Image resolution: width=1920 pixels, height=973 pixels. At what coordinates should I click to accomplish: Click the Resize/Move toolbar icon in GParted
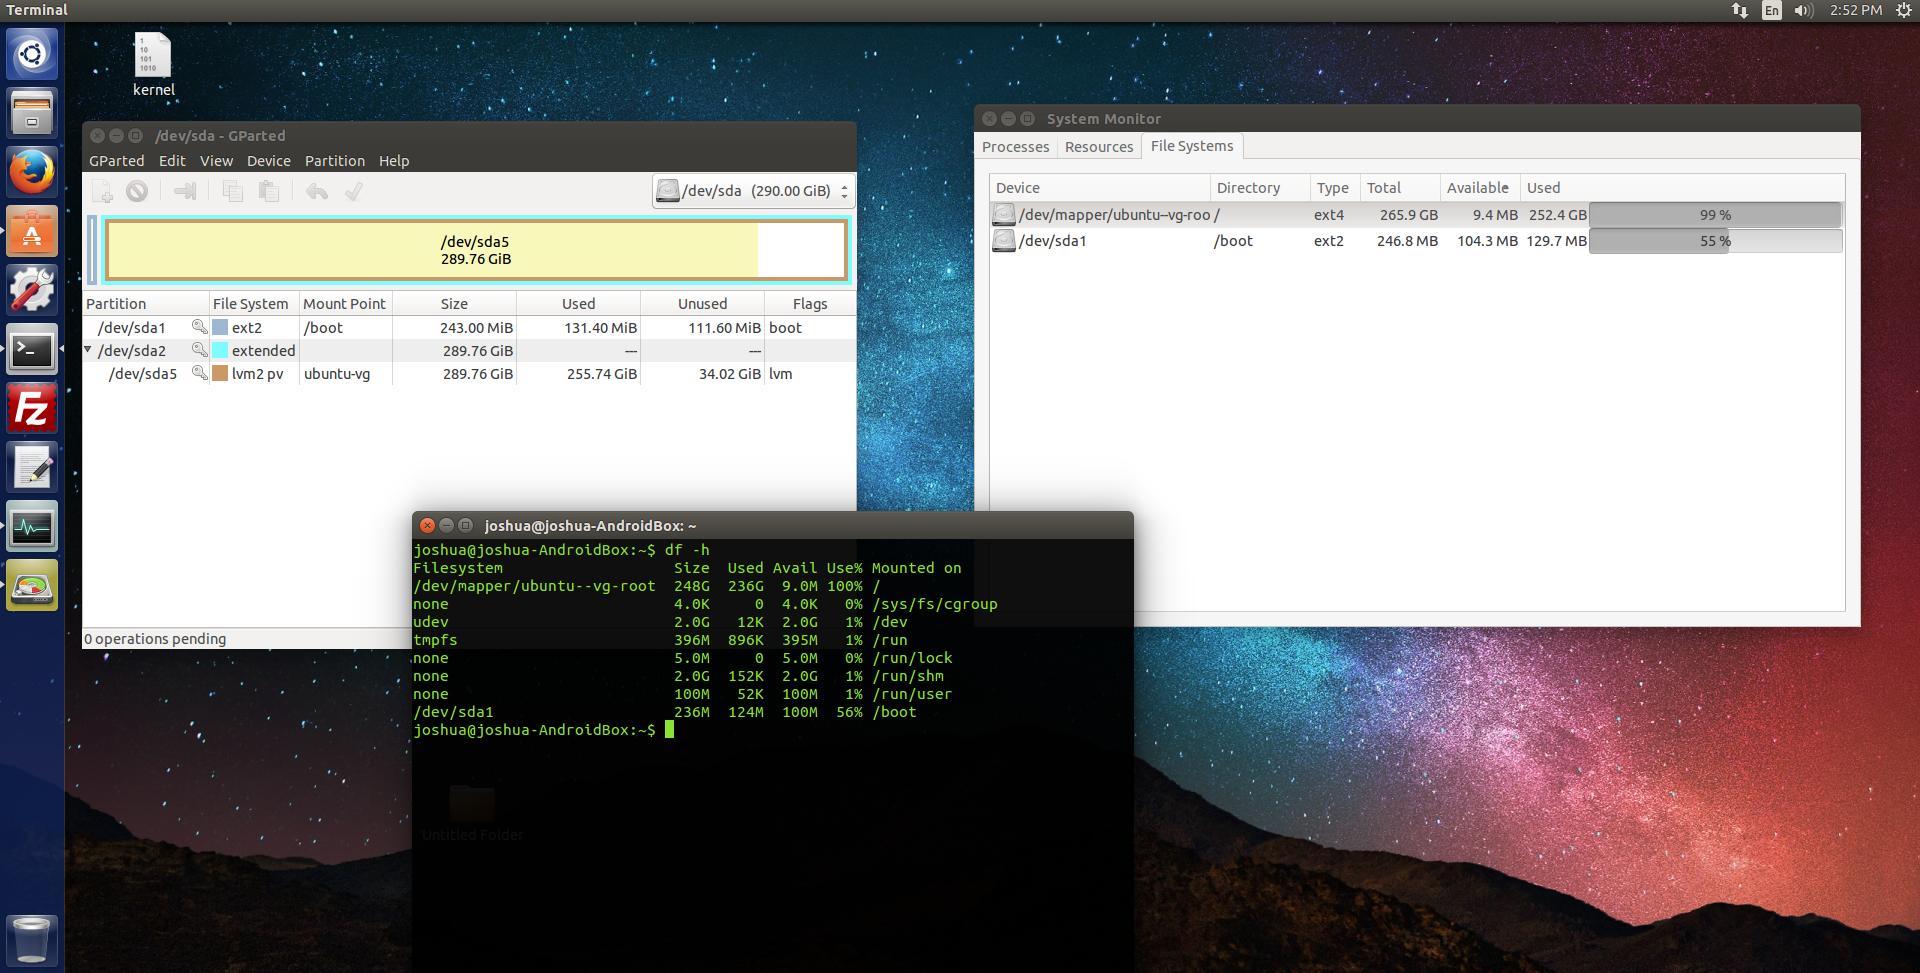pyautogui.click(x=184, y=191)
